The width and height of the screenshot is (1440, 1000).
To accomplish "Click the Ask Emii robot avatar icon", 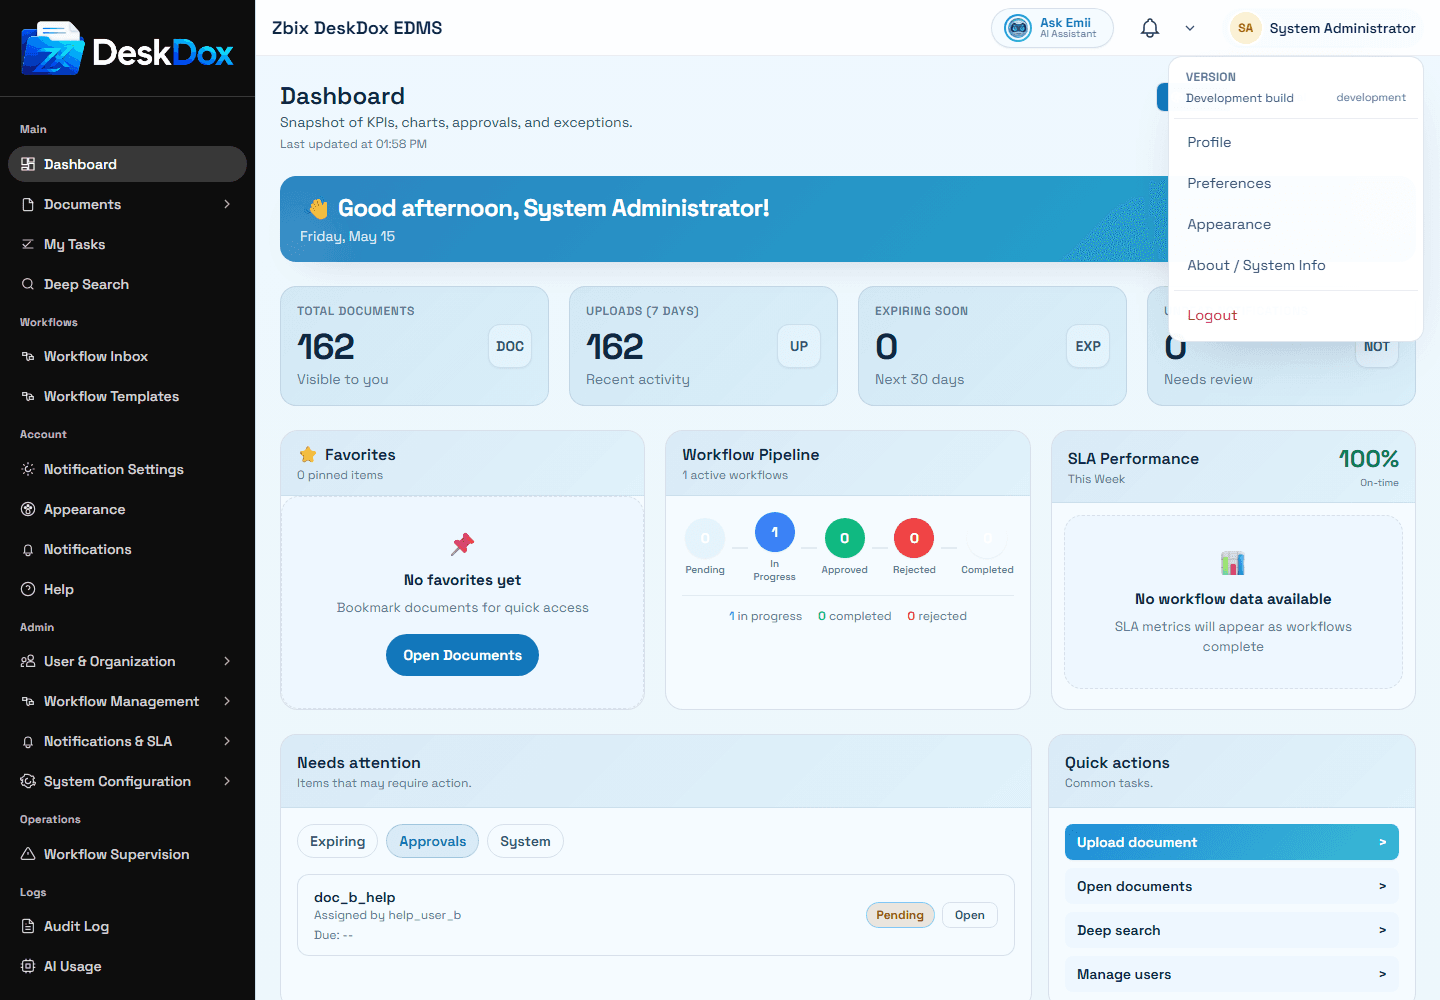I will [x=1018, y=28].
